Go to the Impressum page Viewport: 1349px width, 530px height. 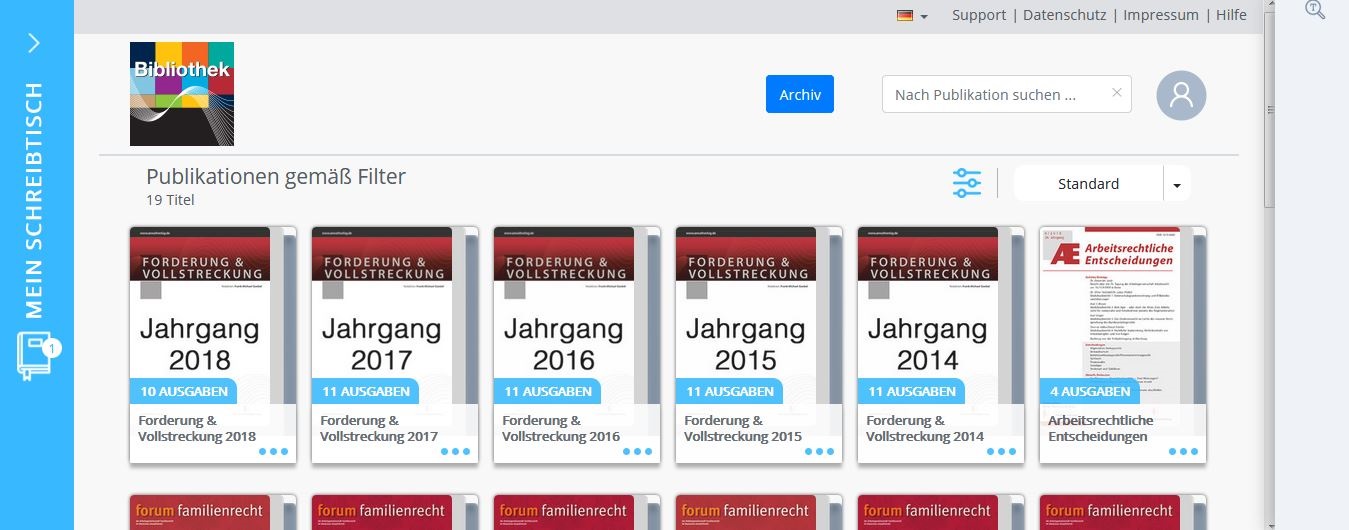pos(1160,15)
